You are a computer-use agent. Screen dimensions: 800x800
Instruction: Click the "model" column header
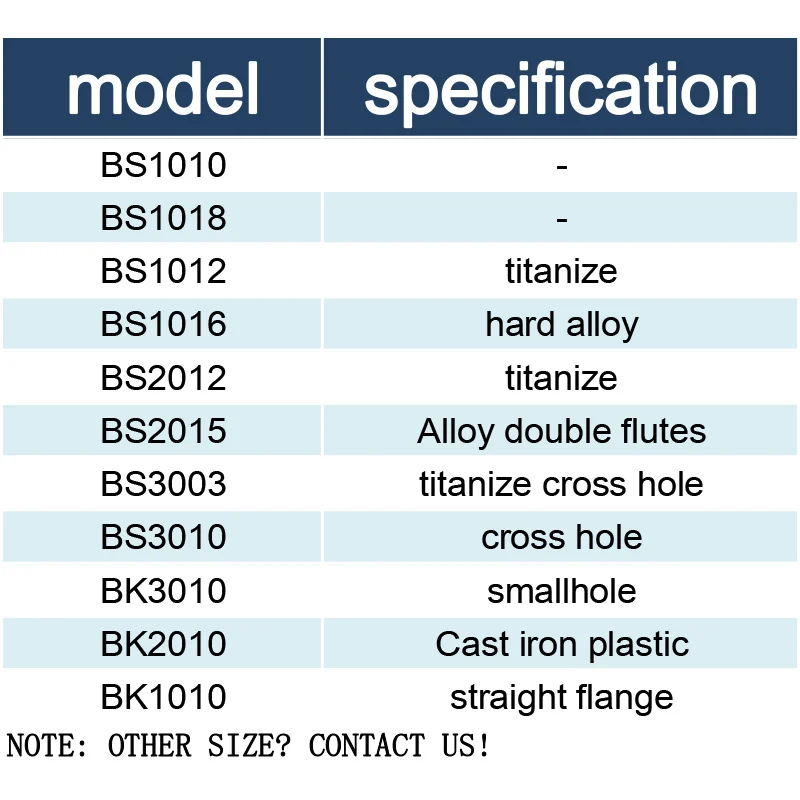pyautogui.click(x=163, y=88)
